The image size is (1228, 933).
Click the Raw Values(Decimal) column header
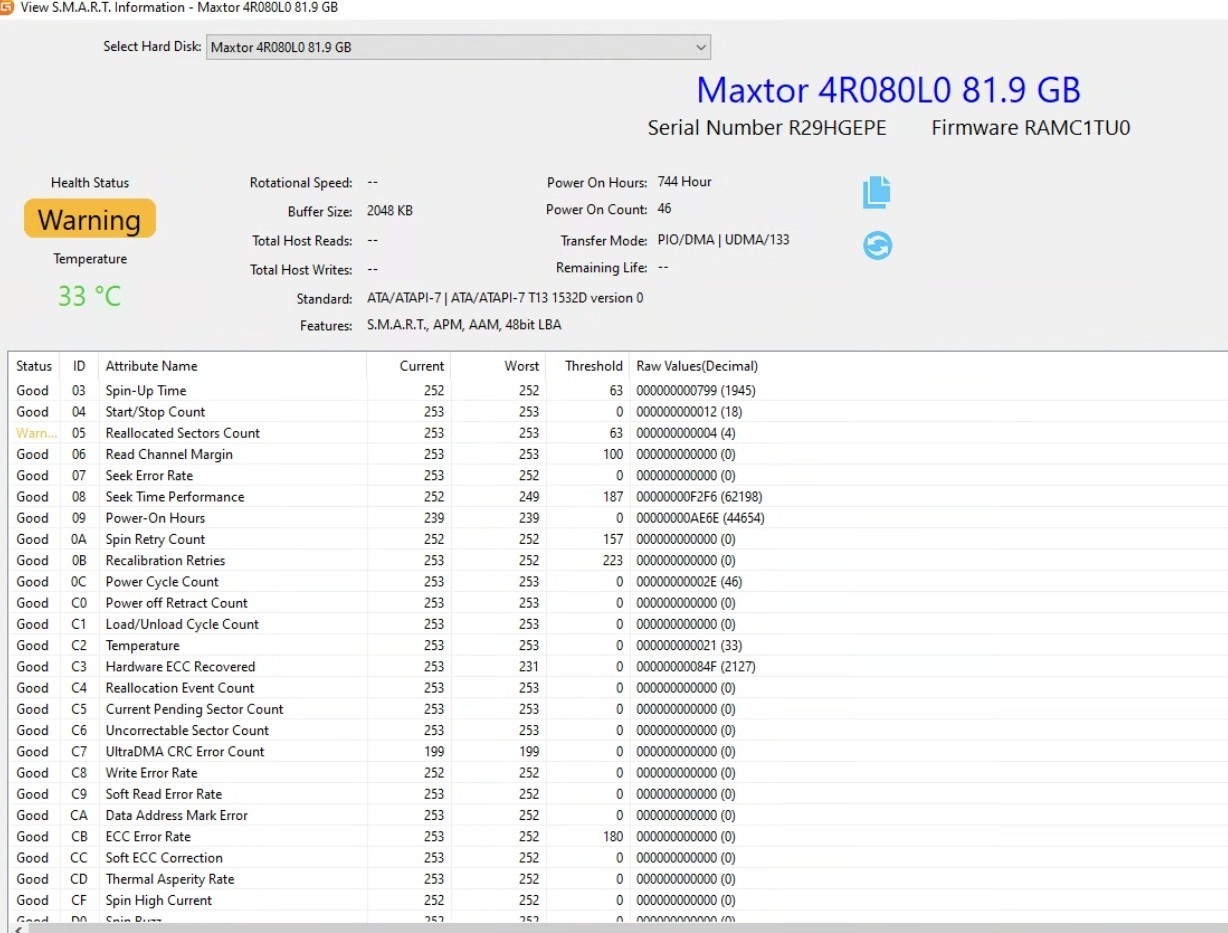[x=697, y=366]
